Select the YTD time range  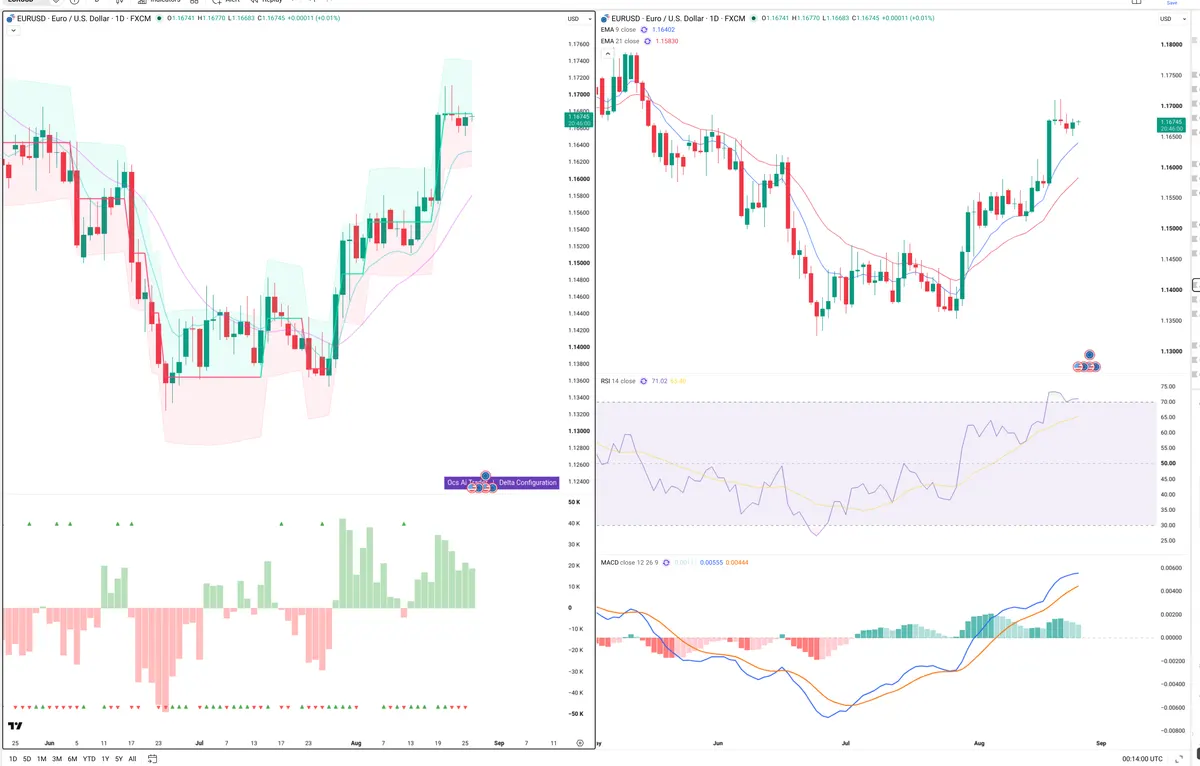pos(89,759)
